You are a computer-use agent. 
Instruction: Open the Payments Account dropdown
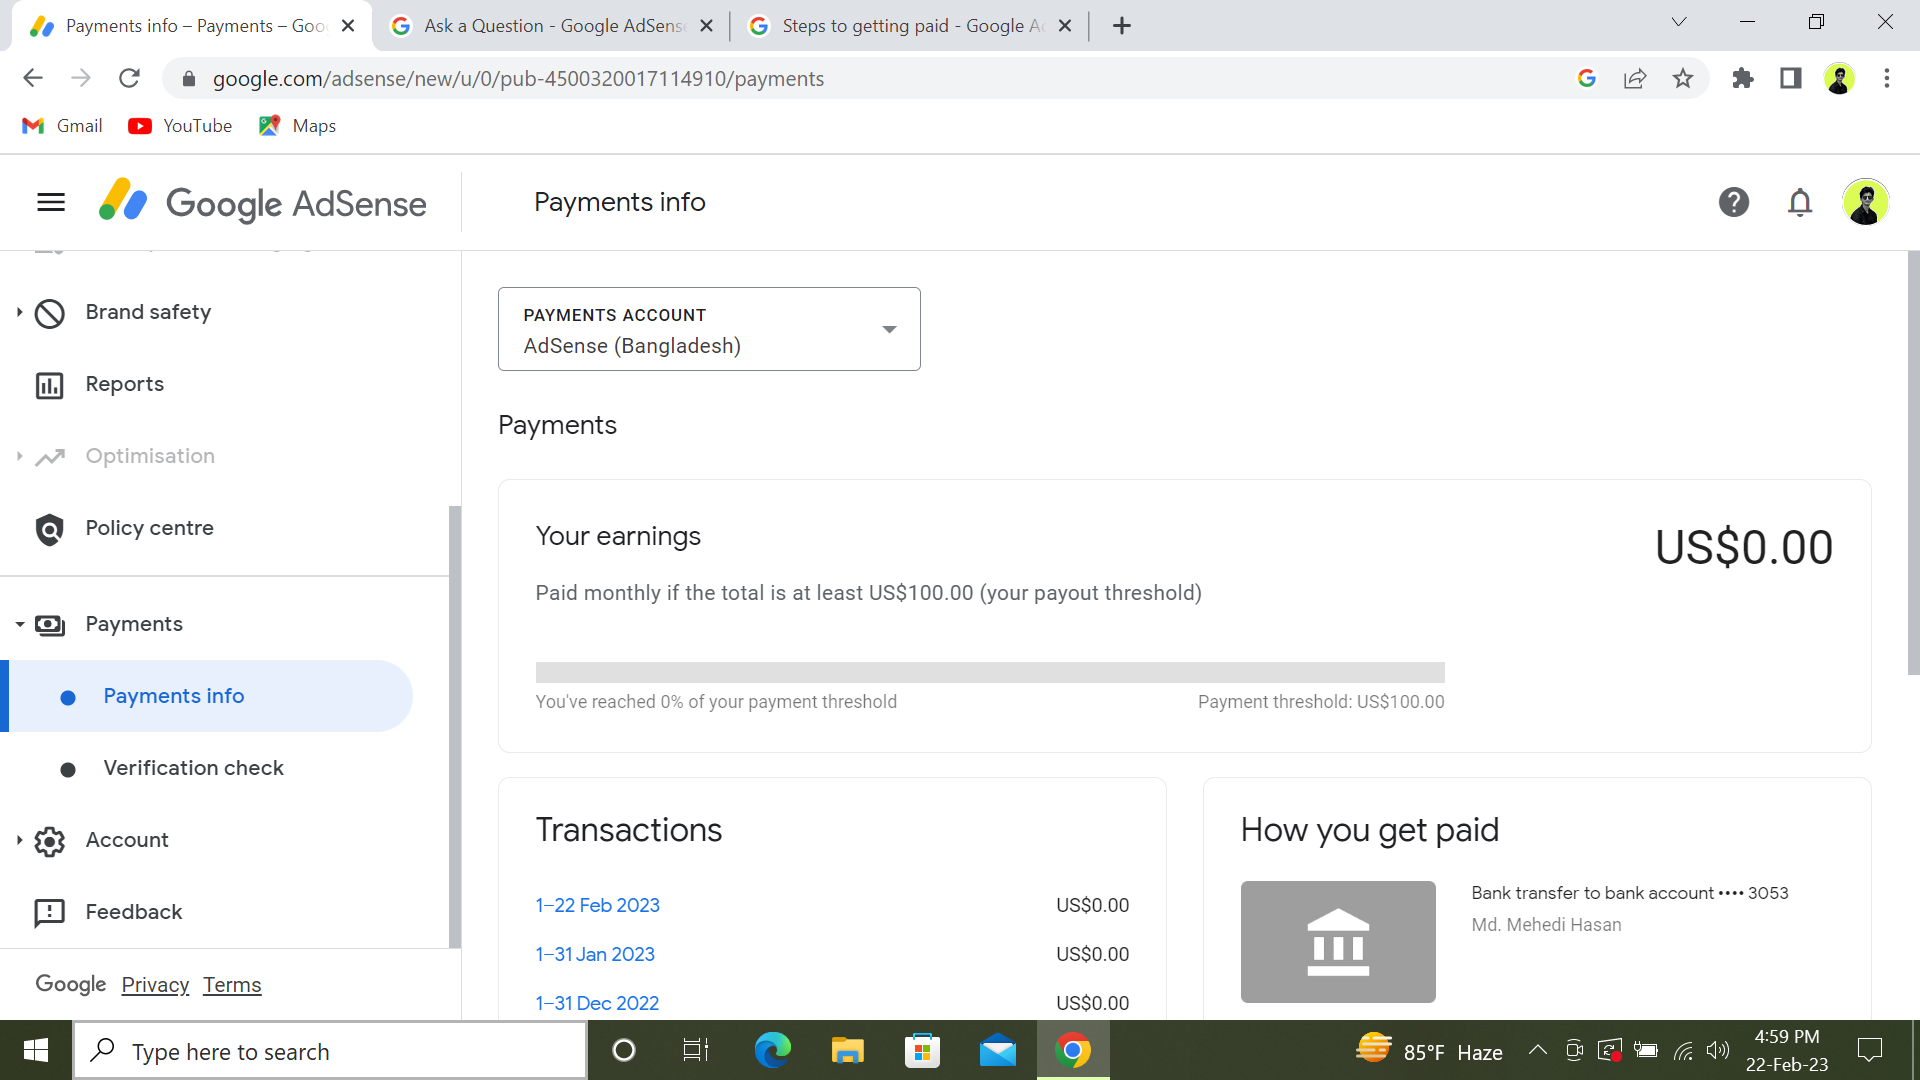pyautogui.click(x=709, y=330)
